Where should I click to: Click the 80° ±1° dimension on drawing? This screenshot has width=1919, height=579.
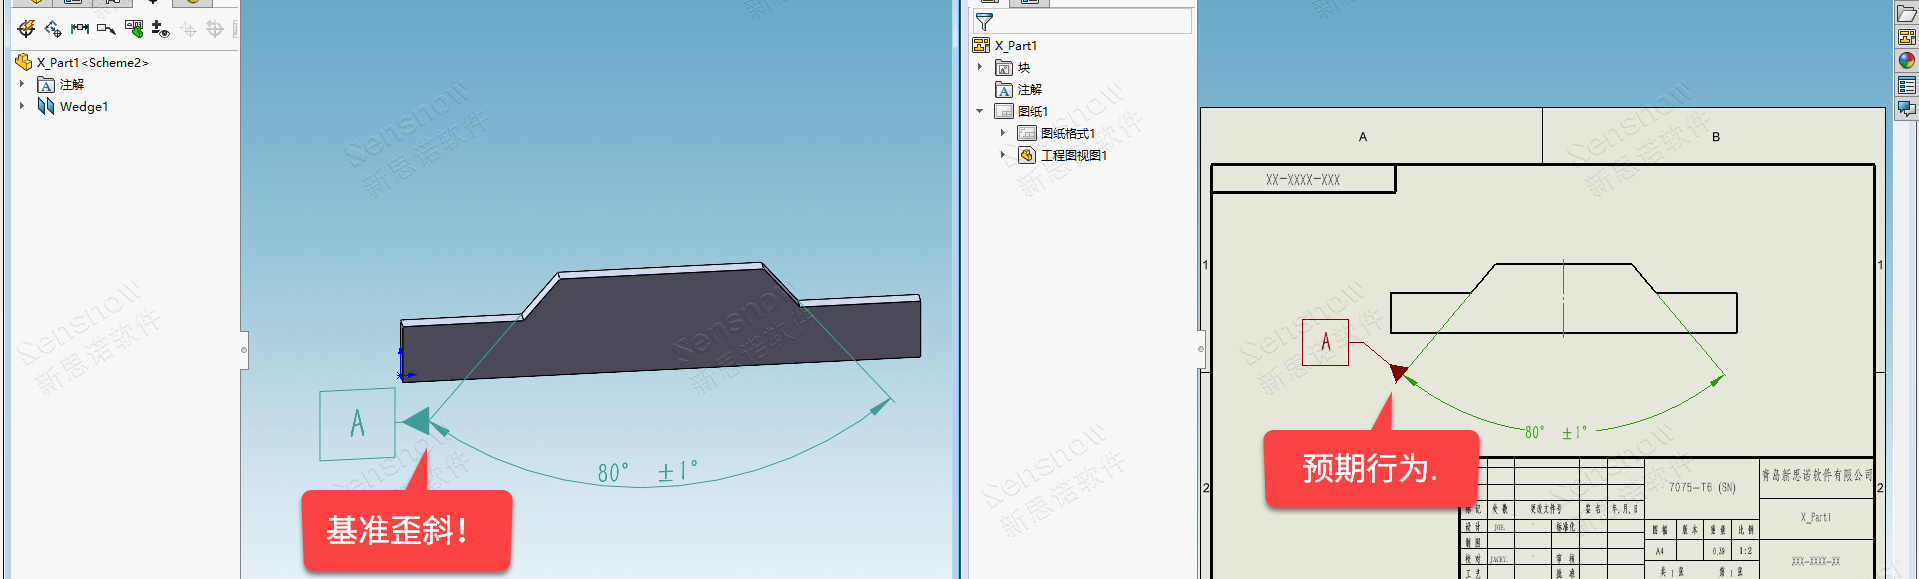pyautogui.click(x=1554, y=433)
